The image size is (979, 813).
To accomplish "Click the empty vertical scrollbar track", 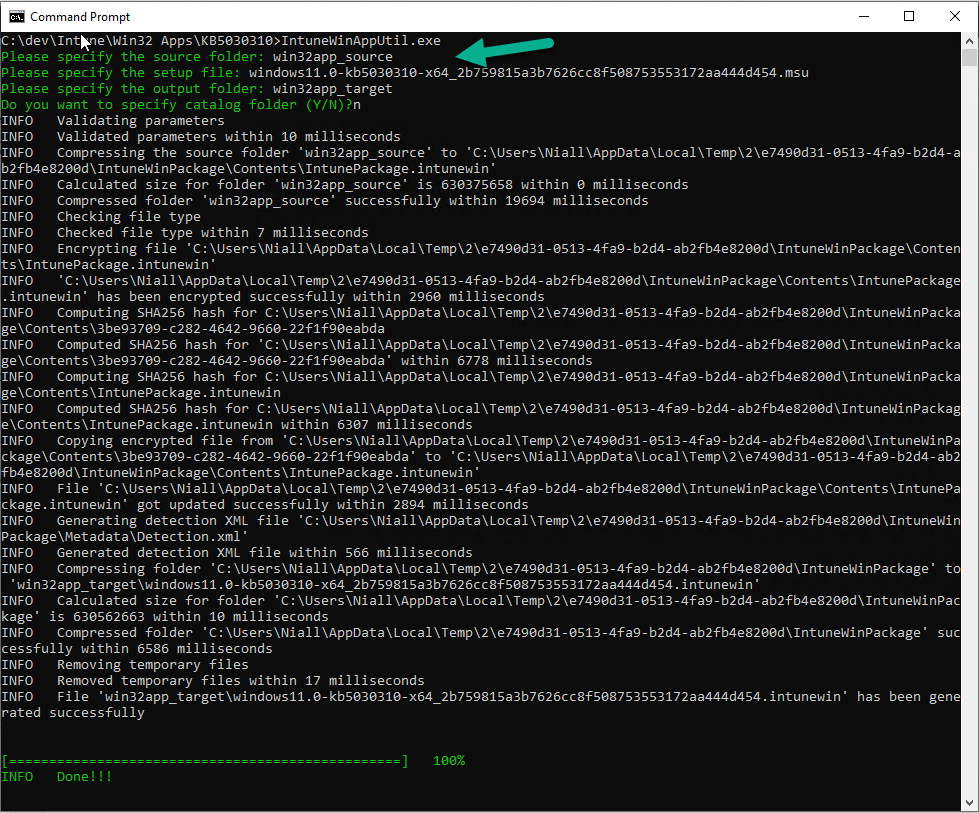I will [969, 431].
